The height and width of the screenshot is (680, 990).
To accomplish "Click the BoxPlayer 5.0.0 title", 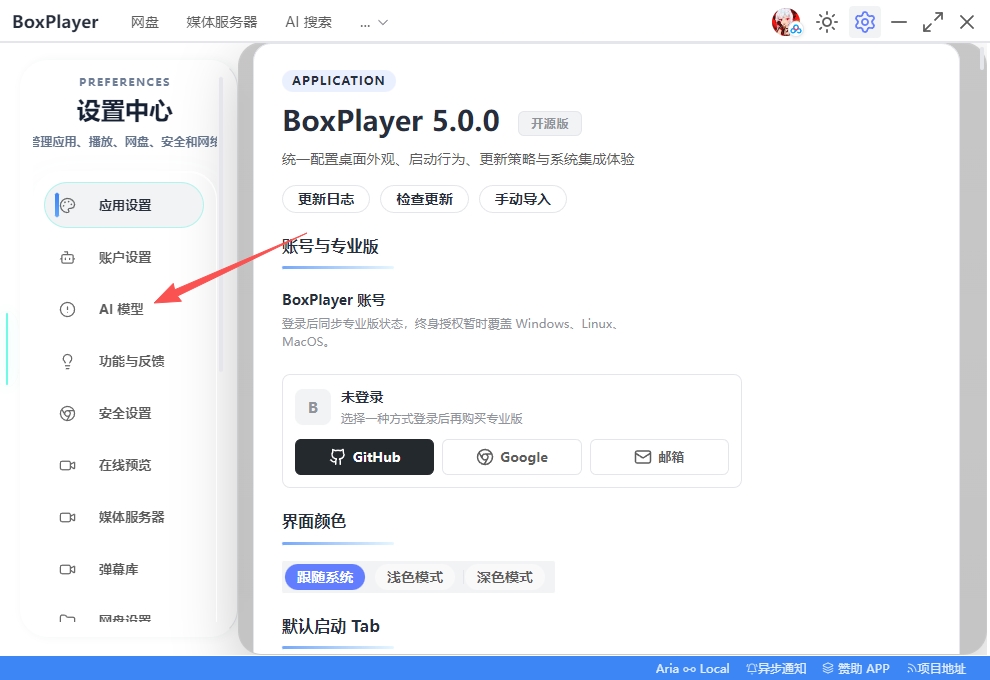I will 391,121.
